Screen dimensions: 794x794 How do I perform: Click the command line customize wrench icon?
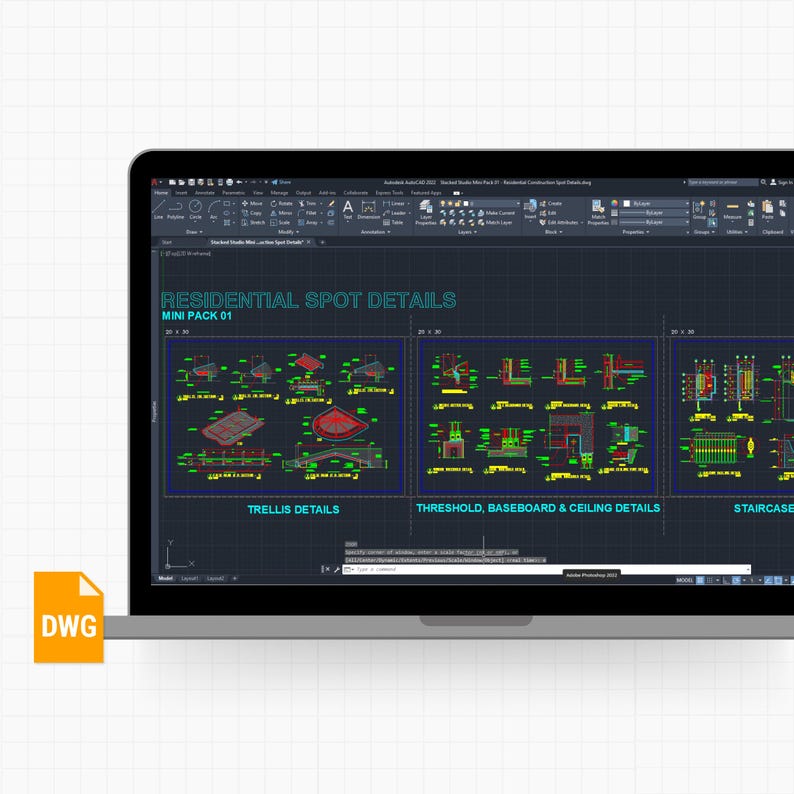click(x=337, y=570)
